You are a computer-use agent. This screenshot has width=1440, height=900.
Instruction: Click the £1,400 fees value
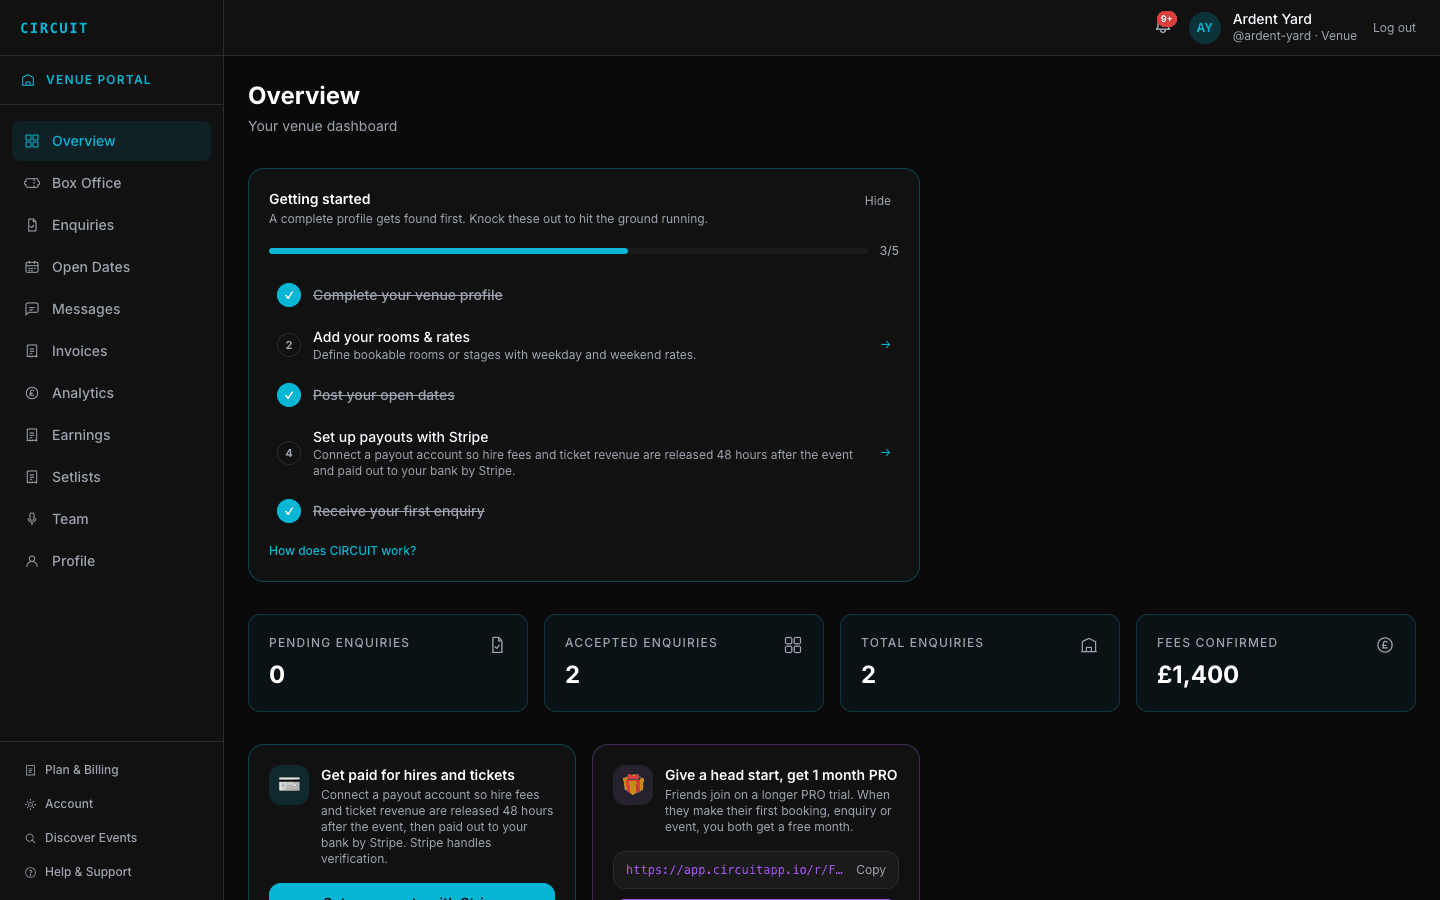pyautogui.click(x=1198, y=675)
